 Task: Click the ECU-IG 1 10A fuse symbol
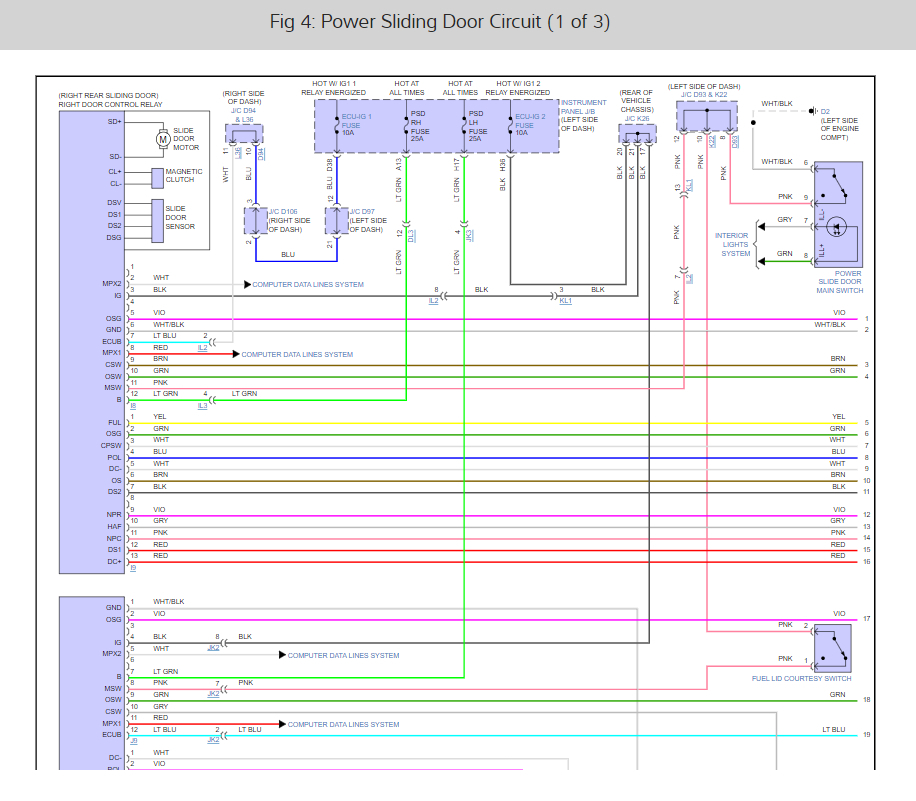click(x=336, y=128)
